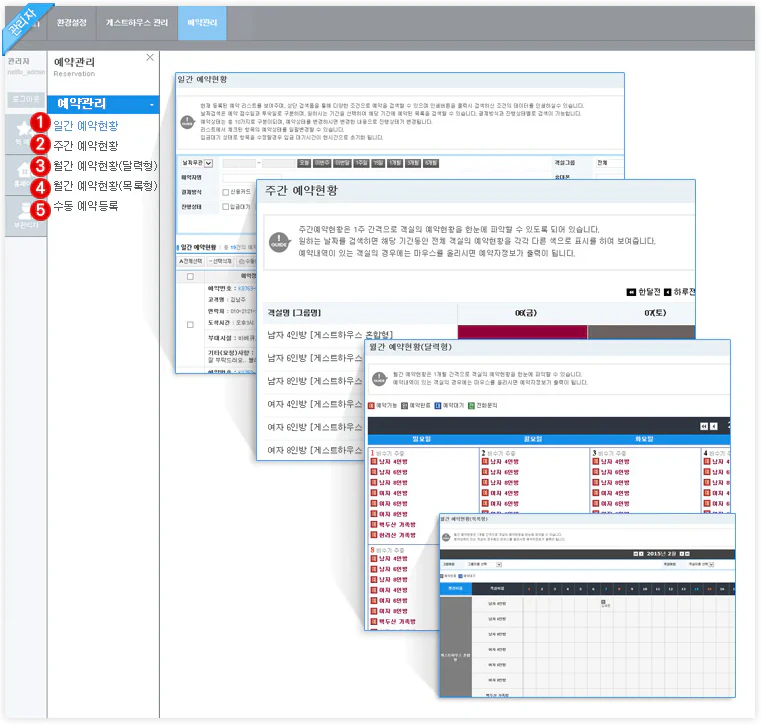Click the 한달전 double-arrow icon
761x725 pixels.
632,292
